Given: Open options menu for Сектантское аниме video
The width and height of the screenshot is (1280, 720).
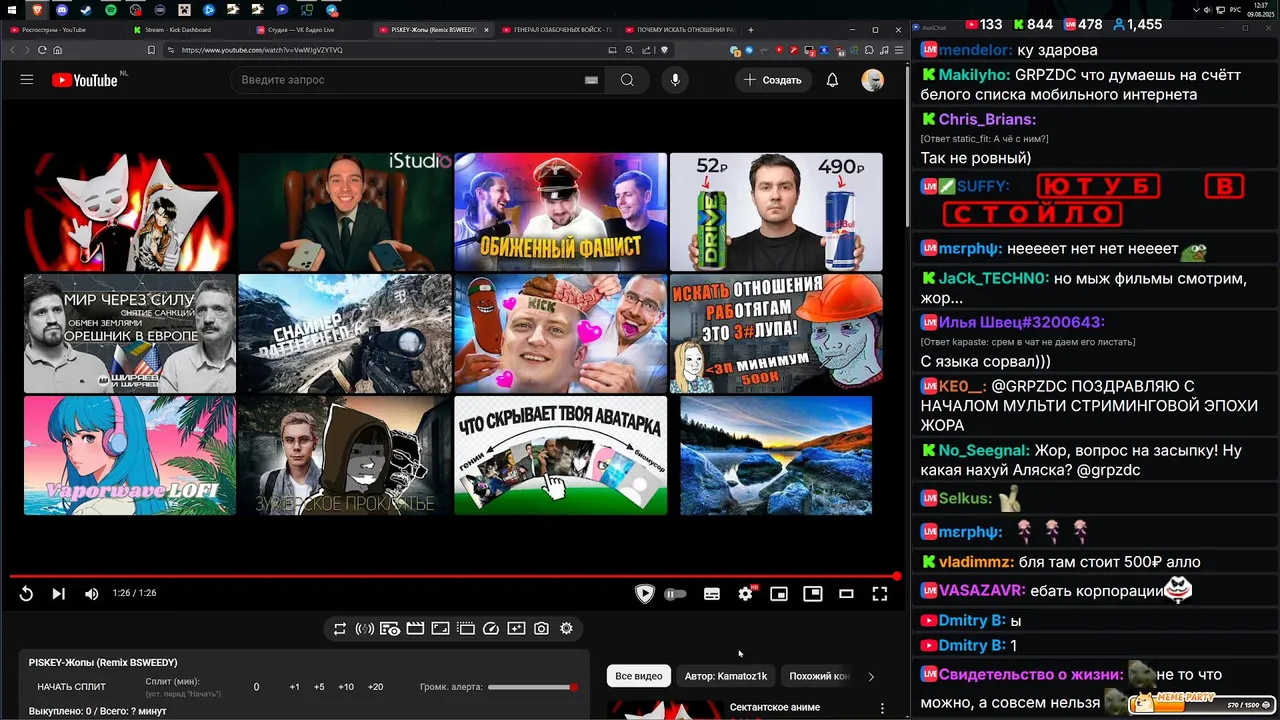Looking at the screenshot, I should tap(882, 708).
